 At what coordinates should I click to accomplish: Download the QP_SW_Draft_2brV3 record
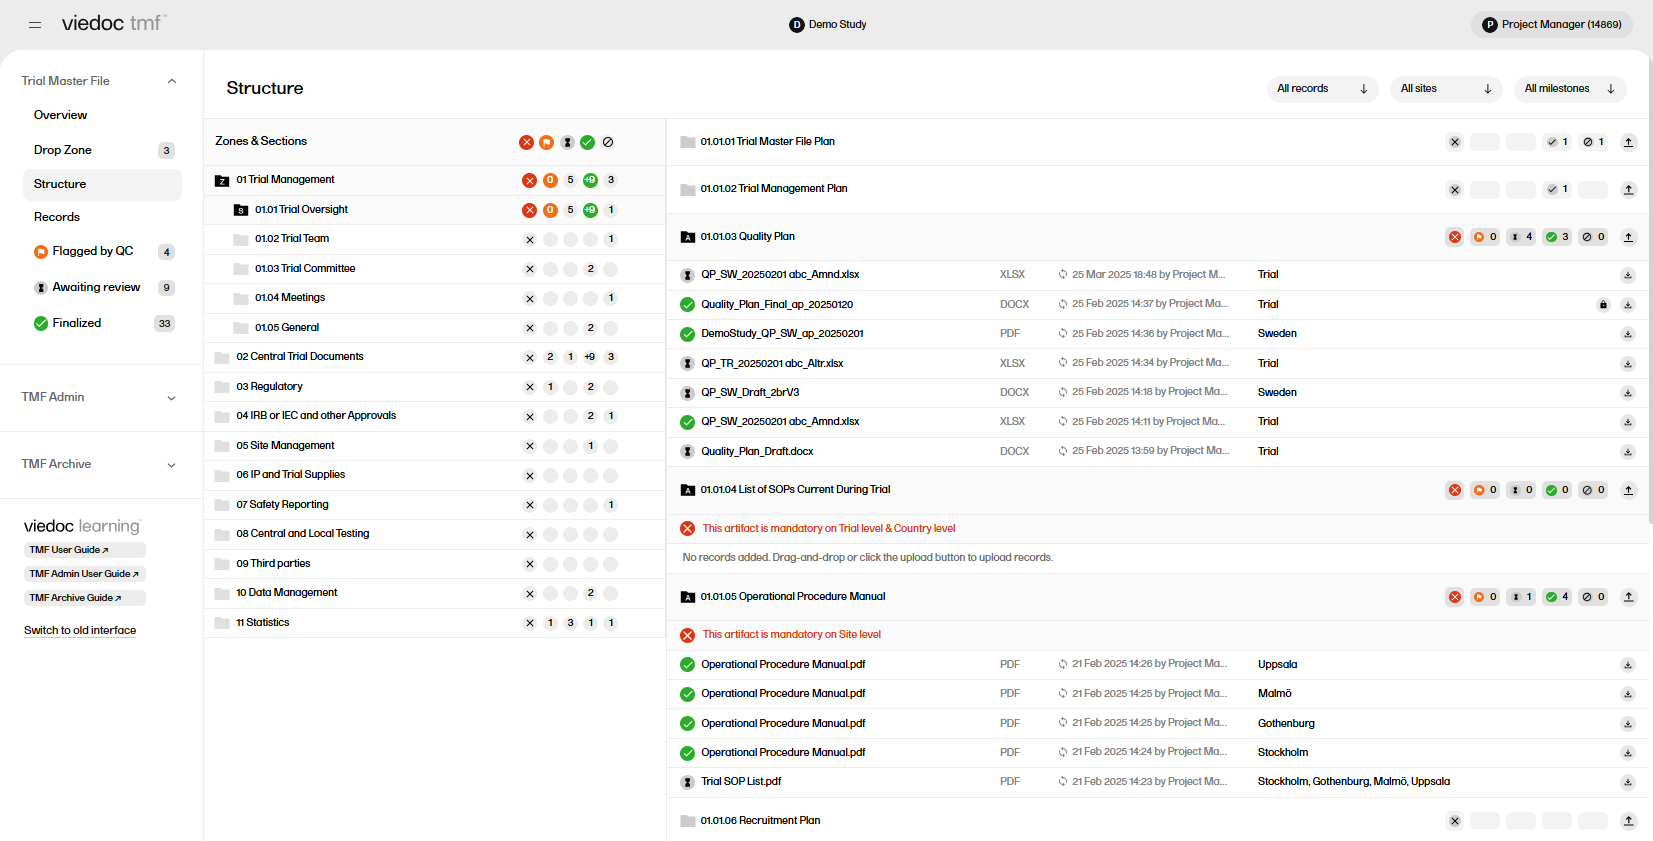pyautogui.click(x=1628, y=393)
